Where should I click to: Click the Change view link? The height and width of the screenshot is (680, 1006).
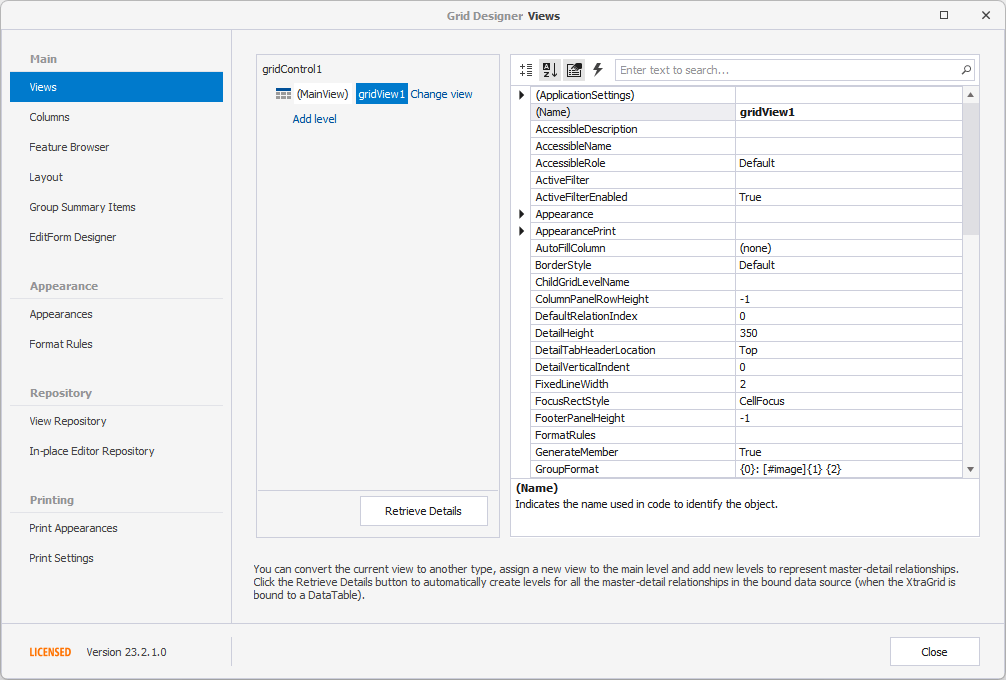[441, 94]
